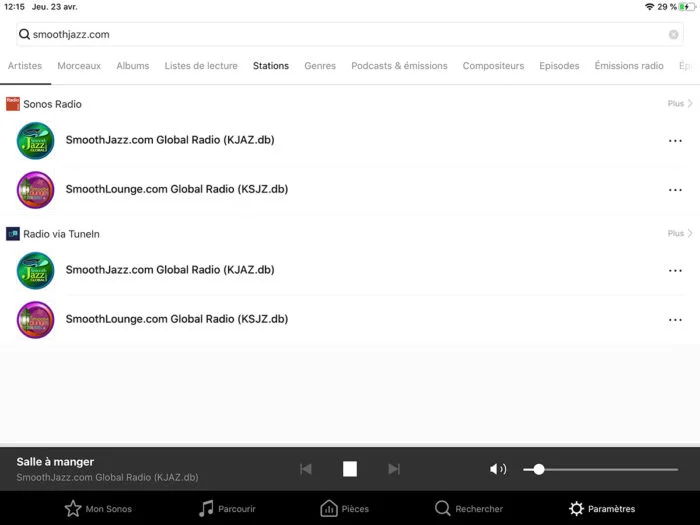
Task: Check the Wi-Fi status icon
Action: click(650, 7)
